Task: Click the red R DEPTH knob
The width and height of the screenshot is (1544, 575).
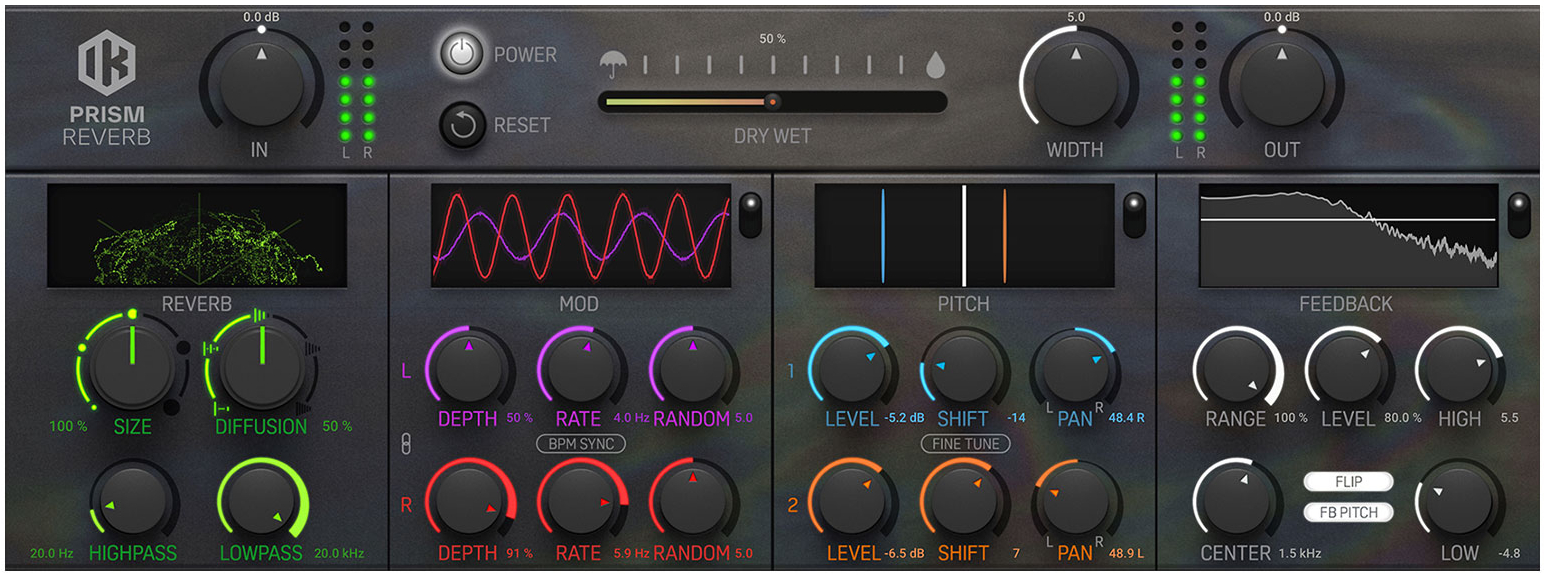Action: [x=468, y=501]
